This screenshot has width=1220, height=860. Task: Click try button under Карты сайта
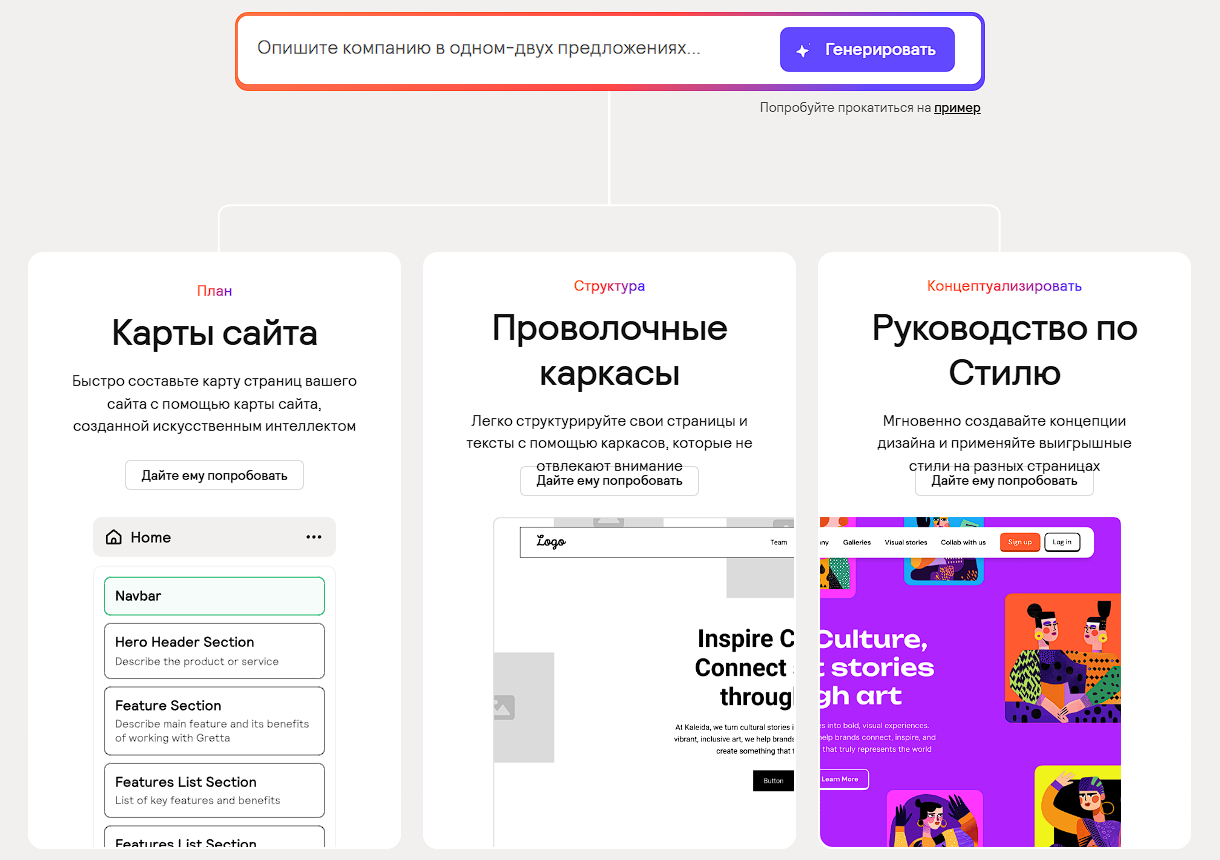[x=214, y=475]
